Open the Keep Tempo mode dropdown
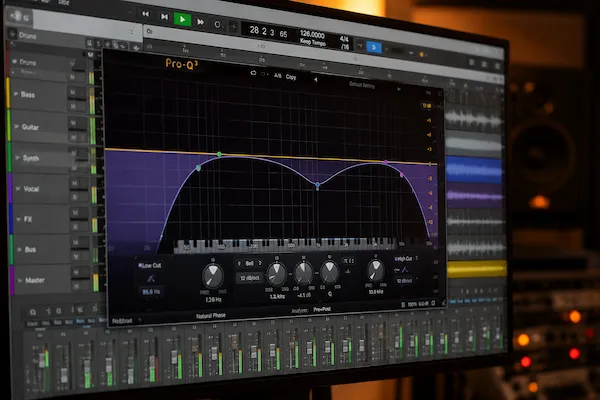Viewport: 600px width, 400px height. (x=312, y=42)
